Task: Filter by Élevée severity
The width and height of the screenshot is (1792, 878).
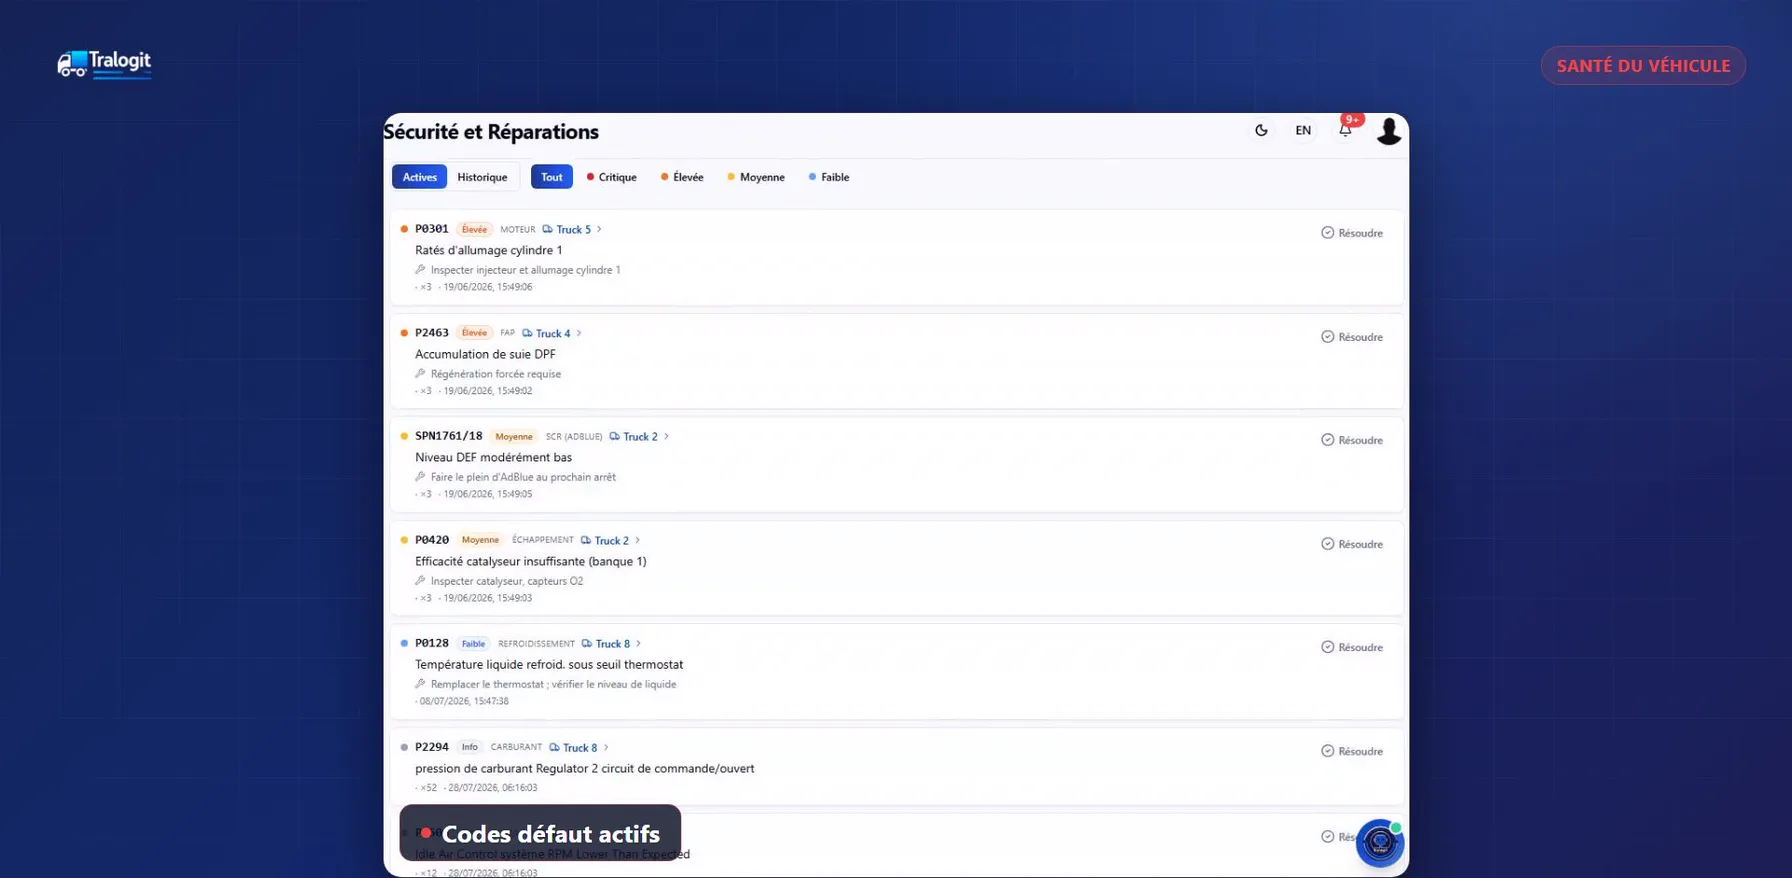Action: (x=682, y=177)
